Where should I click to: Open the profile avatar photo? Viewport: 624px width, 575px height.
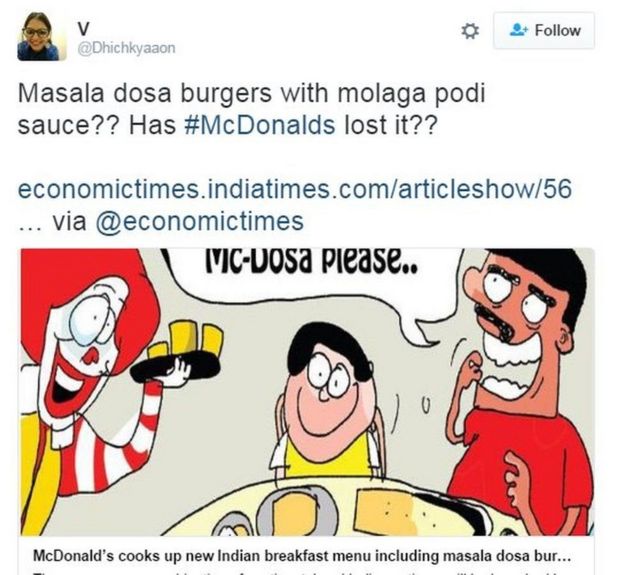(42, 36)
